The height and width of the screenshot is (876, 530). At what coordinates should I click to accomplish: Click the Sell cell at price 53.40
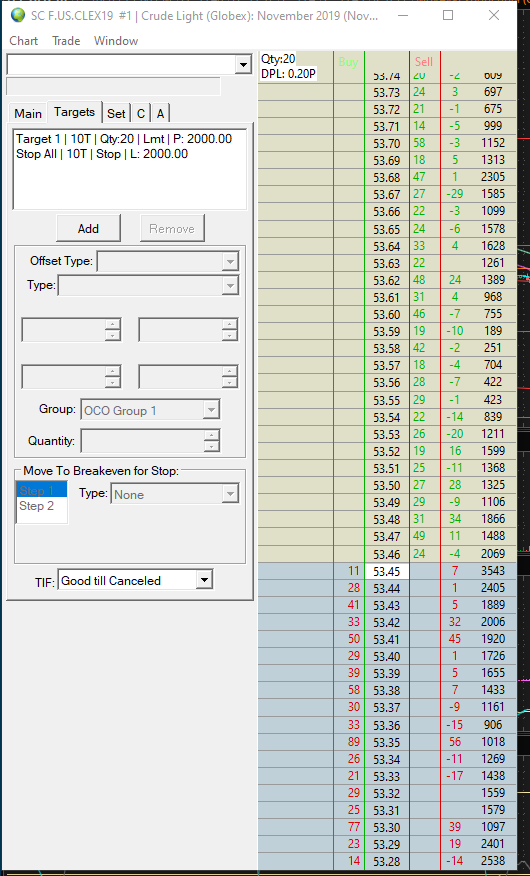[424, 656]
